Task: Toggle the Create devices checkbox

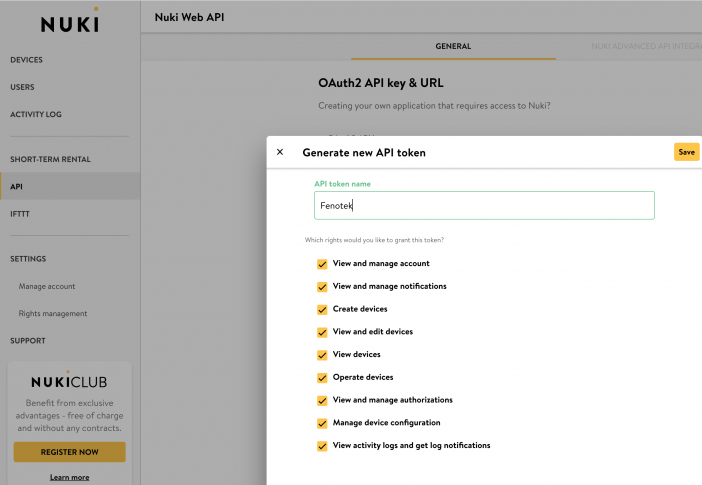Action: [322, 309]
